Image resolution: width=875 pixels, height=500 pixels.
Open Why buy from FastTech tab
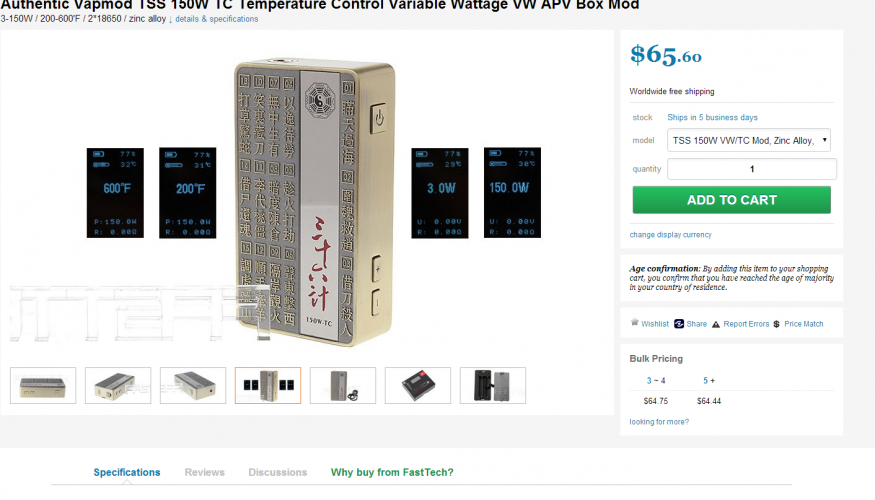392,472
